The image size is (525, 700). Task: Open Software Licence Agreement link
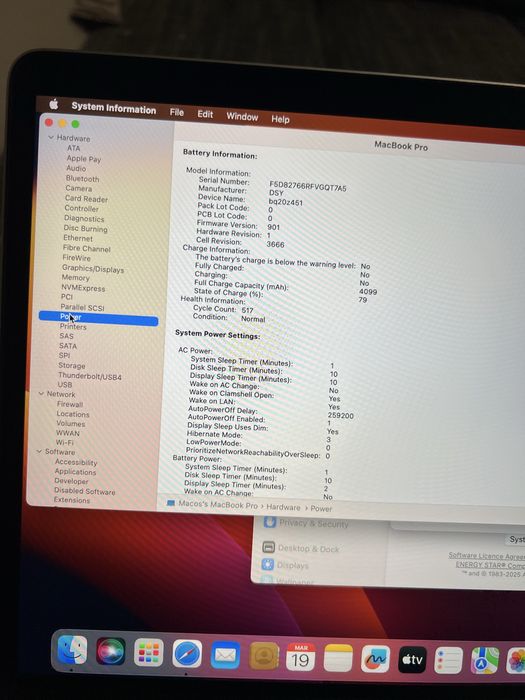coord(487,556)
